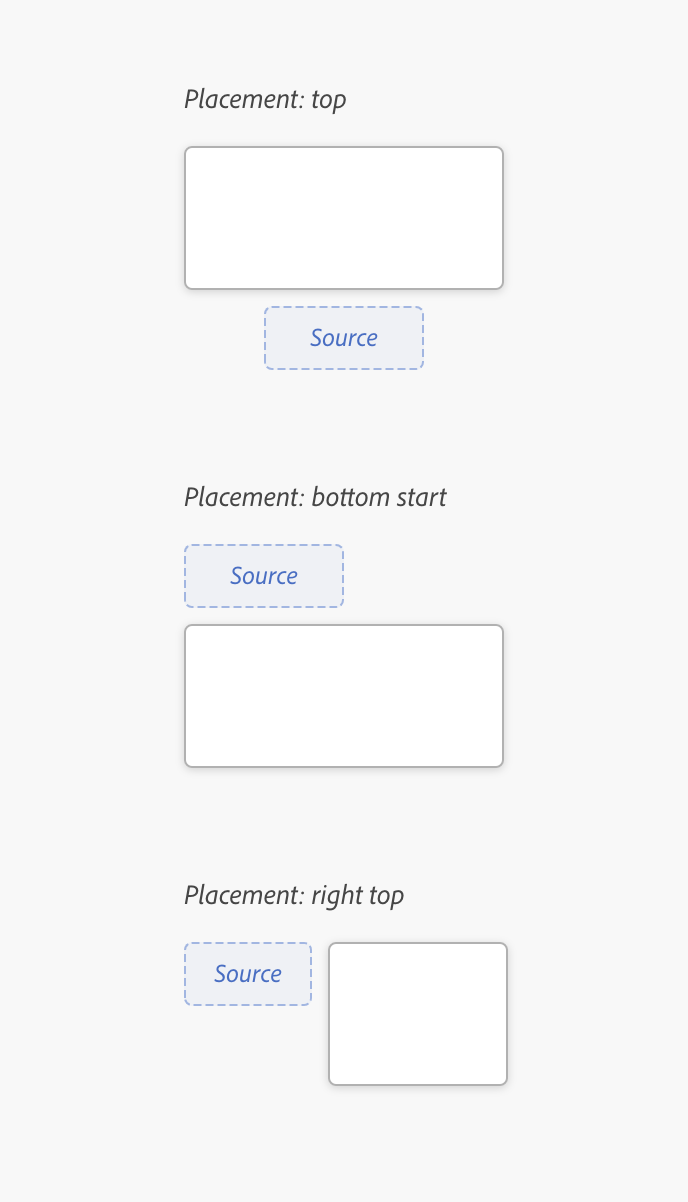688x1202 pixels.
Task: Focus the popover panel in the top example
Action: (344, 218)
